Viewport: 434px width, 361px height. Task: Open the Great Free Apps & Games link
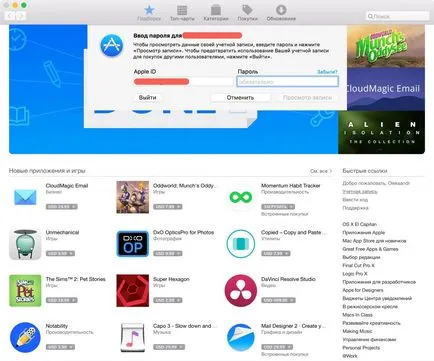pyautogui.click(x=370, y=249)
